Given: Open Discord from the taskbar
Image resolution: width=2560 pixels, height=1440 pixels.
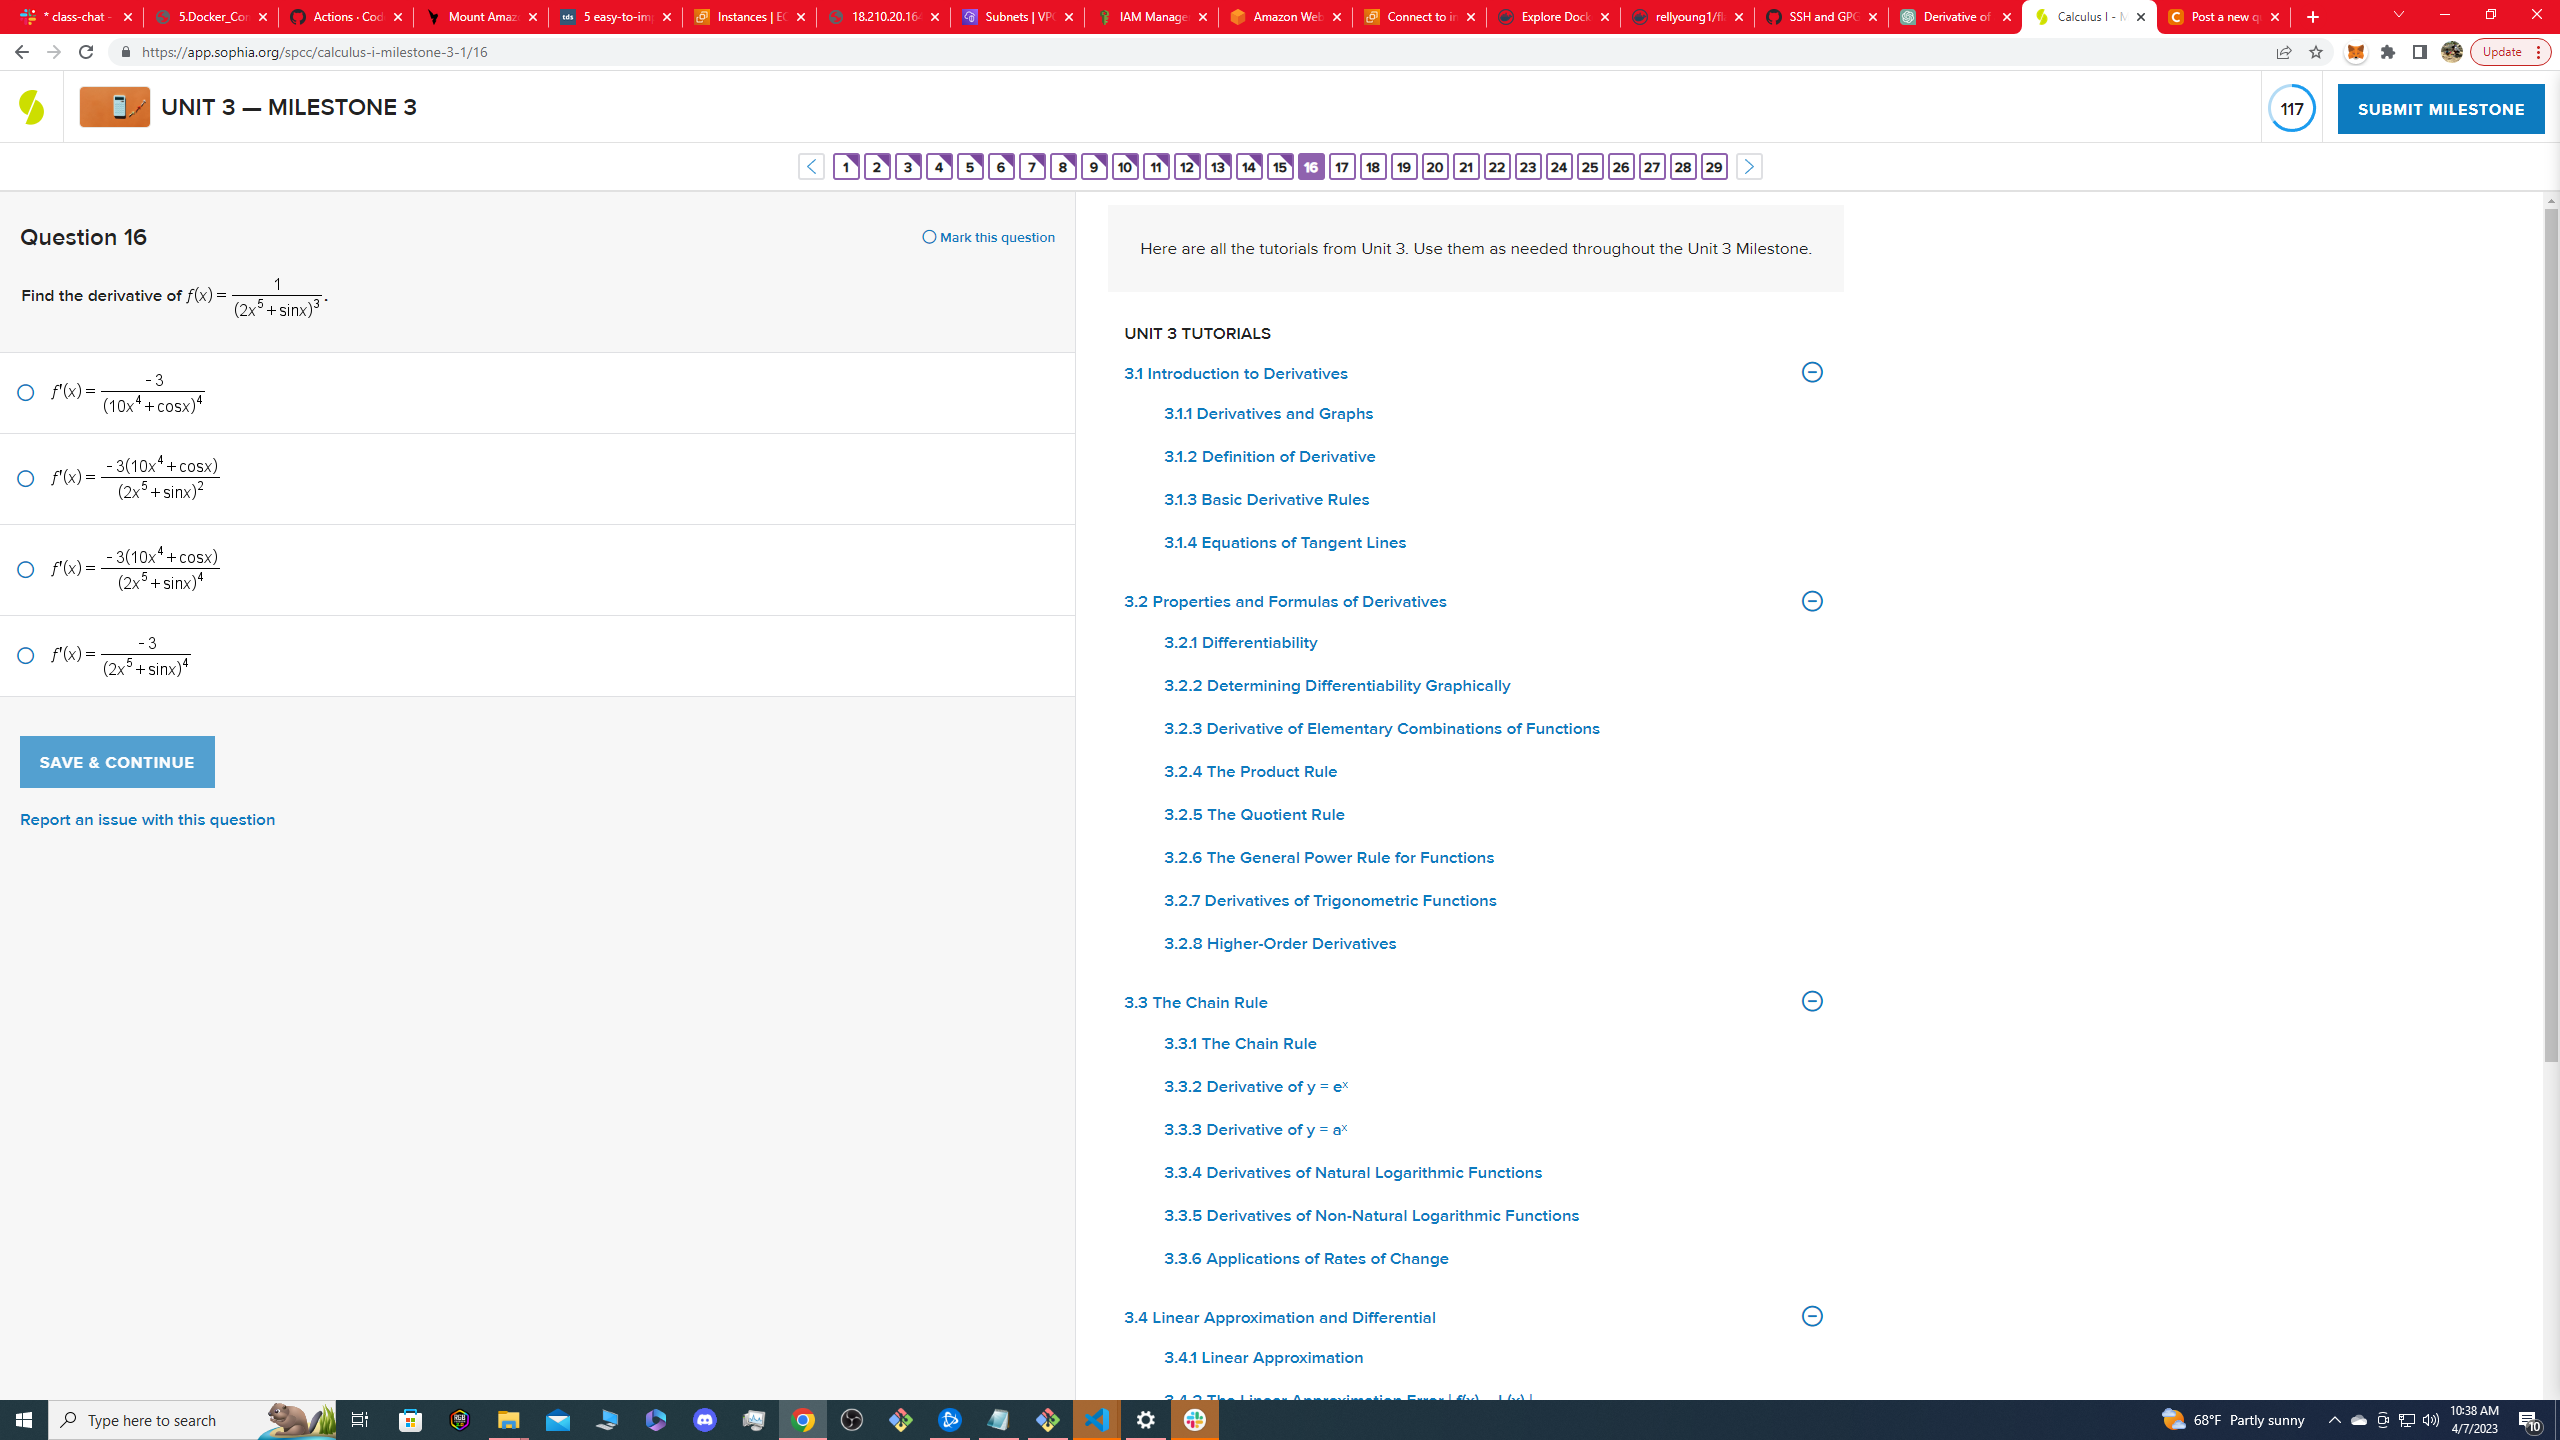Looking at the screenshot, I should (x=705, y=1420).
